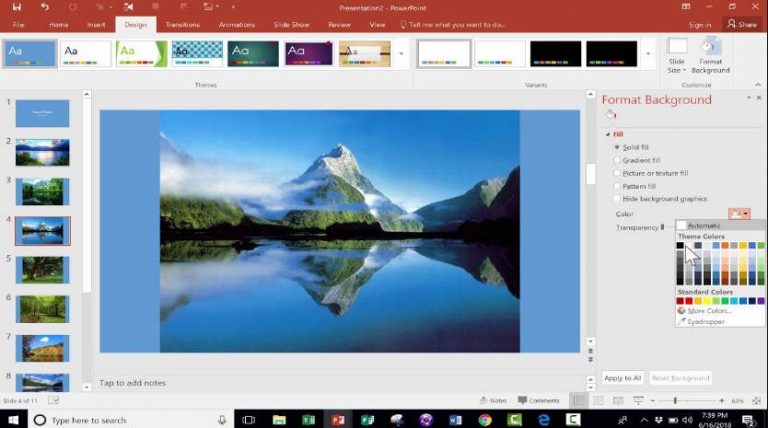Click the spell check icon in status bar

pyautogui.click(x=53, y=401)
